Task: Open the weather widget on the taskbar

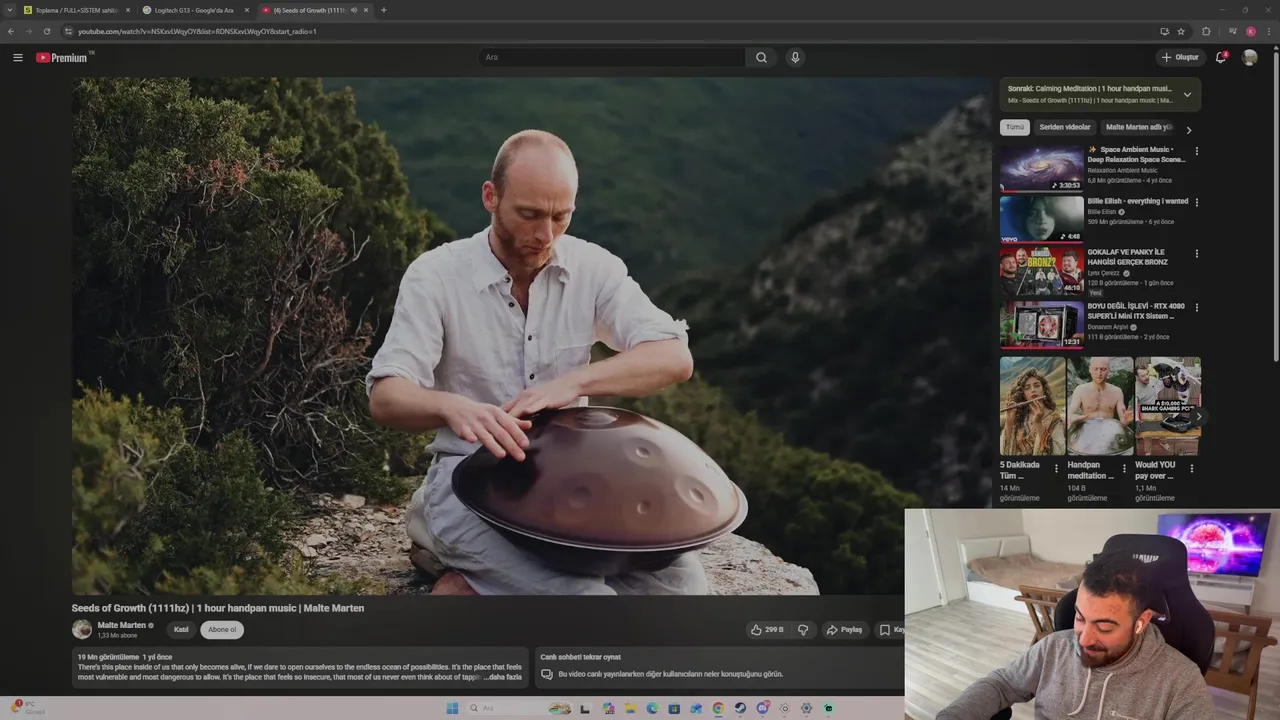Action: coord(27,708)
